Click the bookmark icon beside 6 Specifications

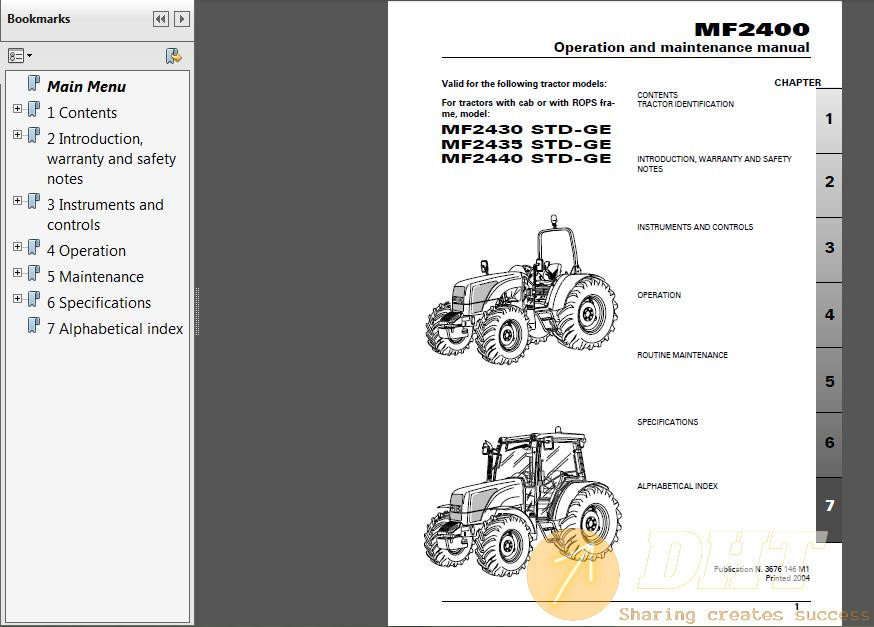(34, 299)
